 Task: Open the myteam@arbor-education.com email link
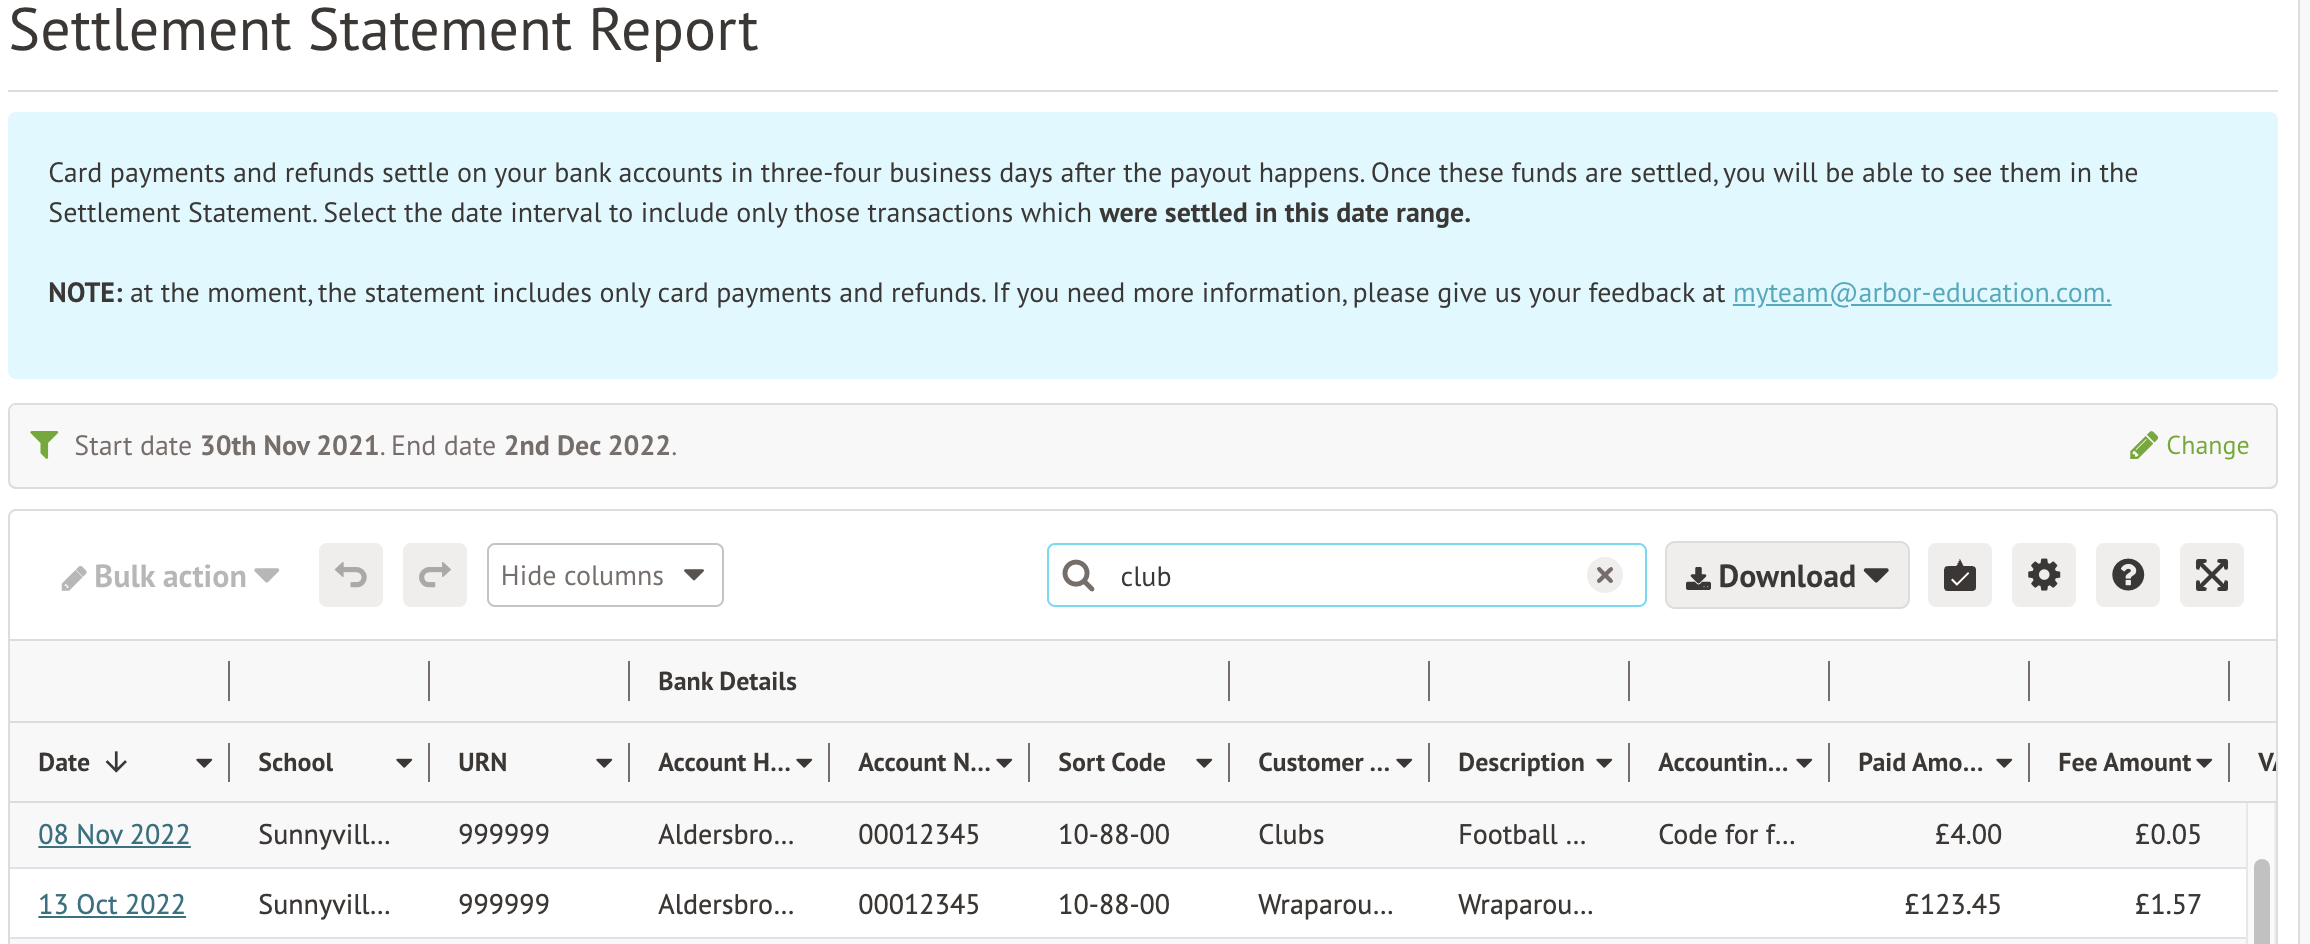tap(1921, 293)
